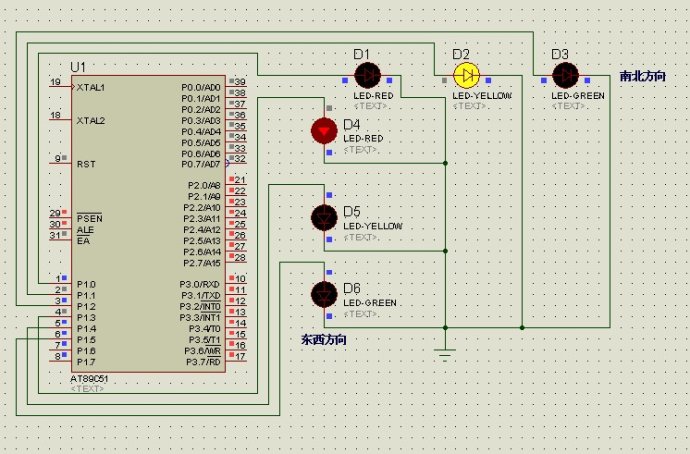Click the EA pin label
690x454 pixels.
click(83, 241)
